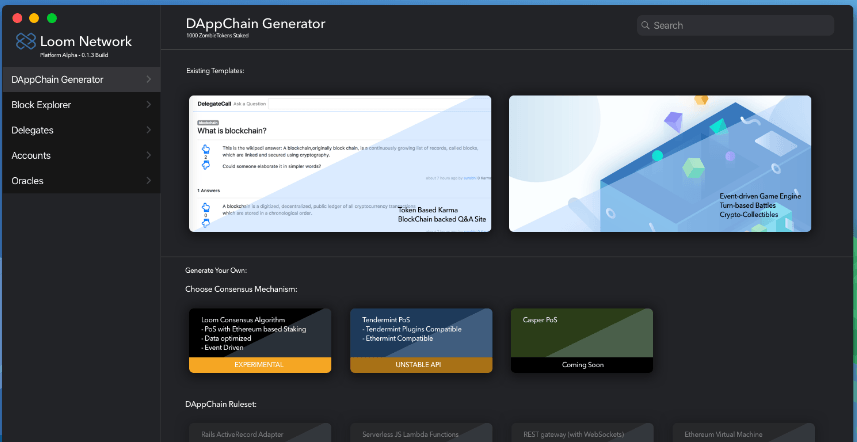
Task: Click the Loom Network logo icon
Action: coord(26,41)
